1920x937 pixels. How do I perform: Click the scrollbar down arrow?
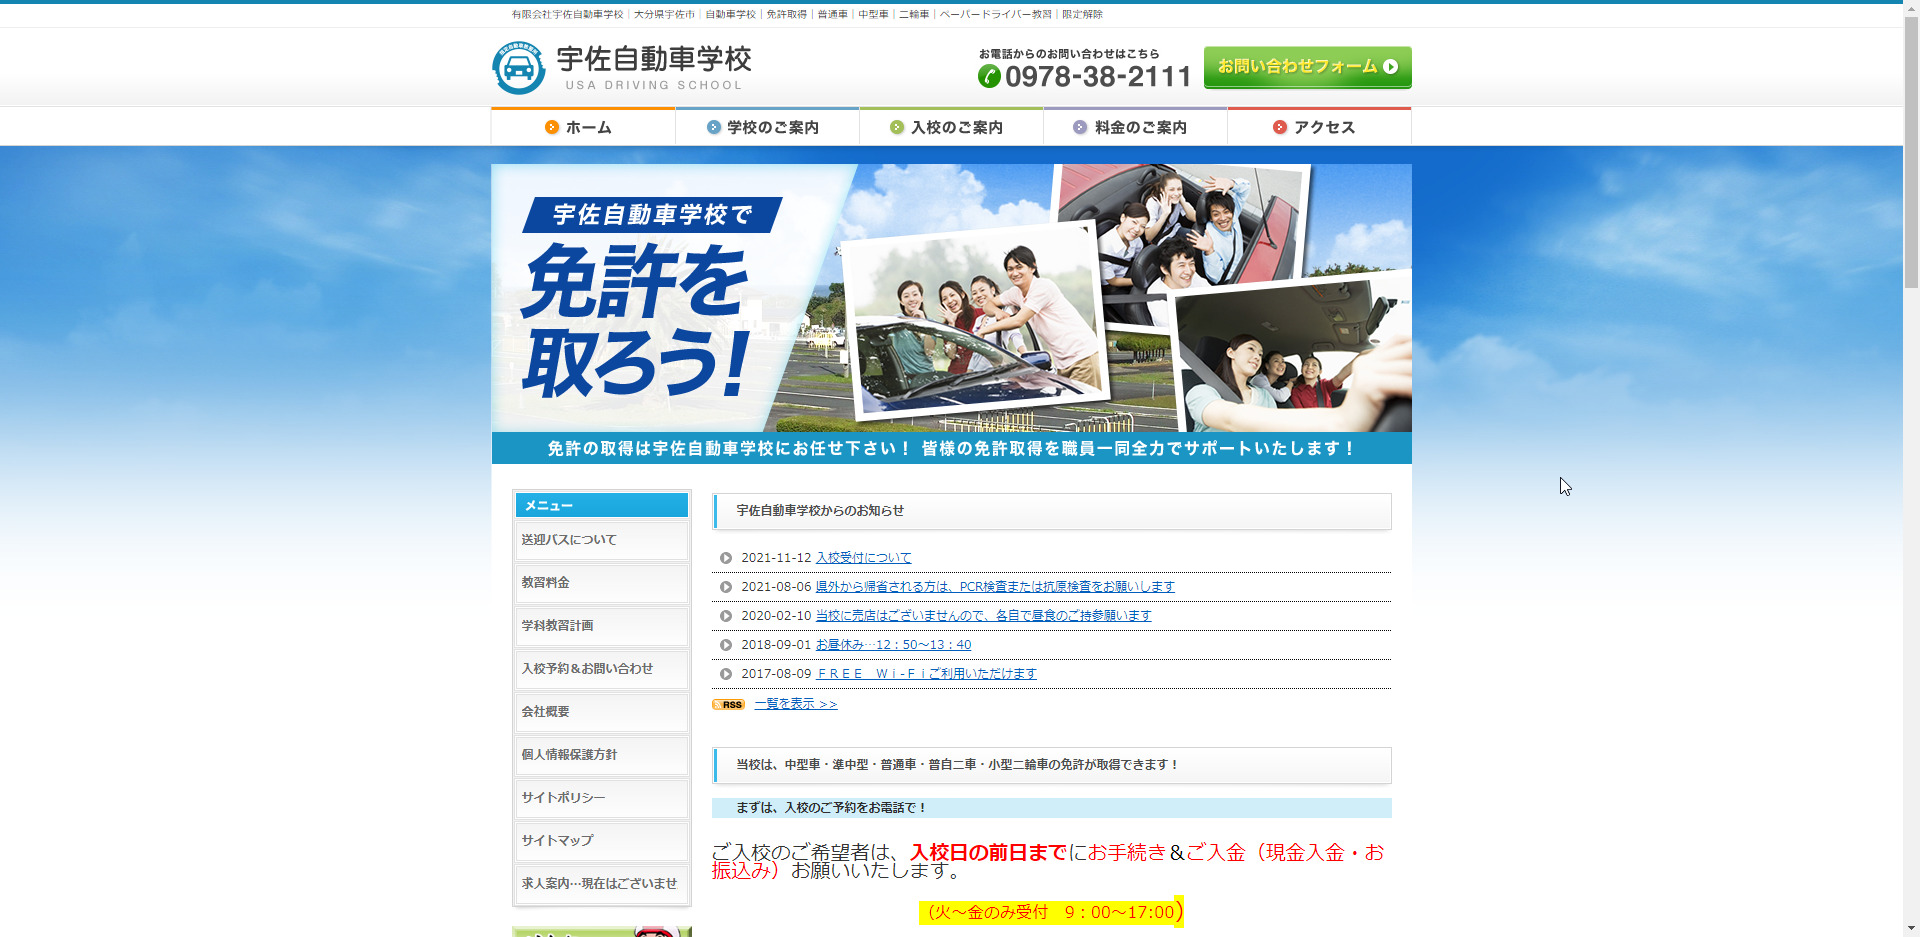(1912, 929)
